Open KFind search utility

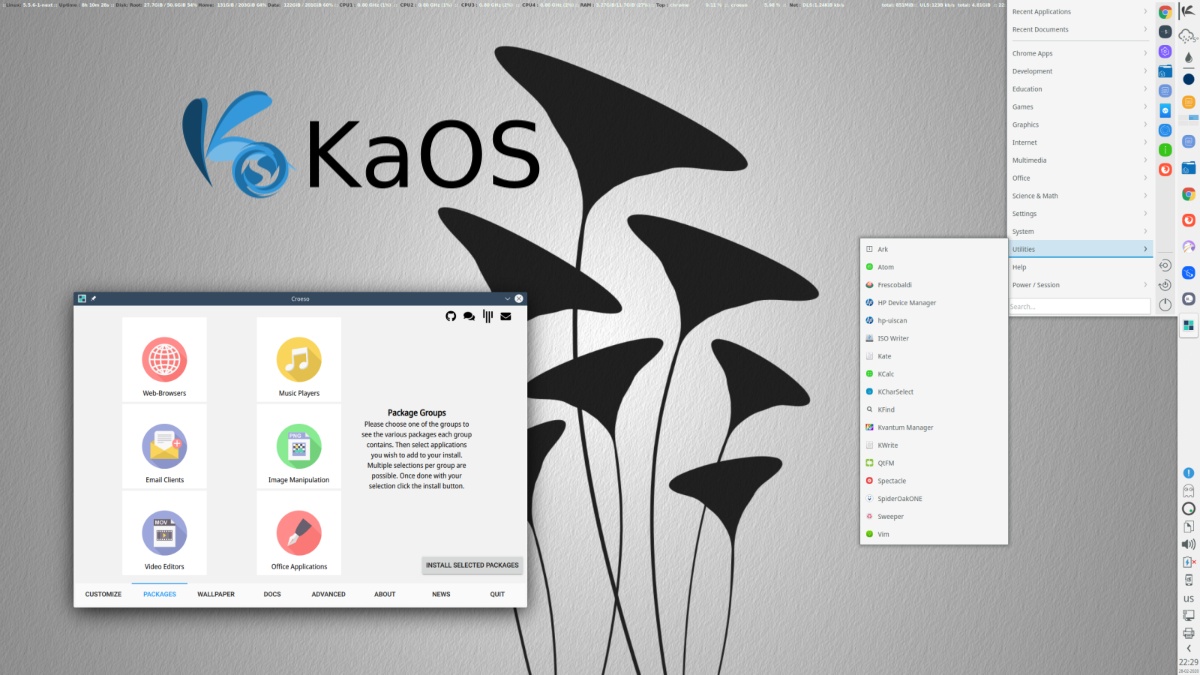tap(933, 410)
